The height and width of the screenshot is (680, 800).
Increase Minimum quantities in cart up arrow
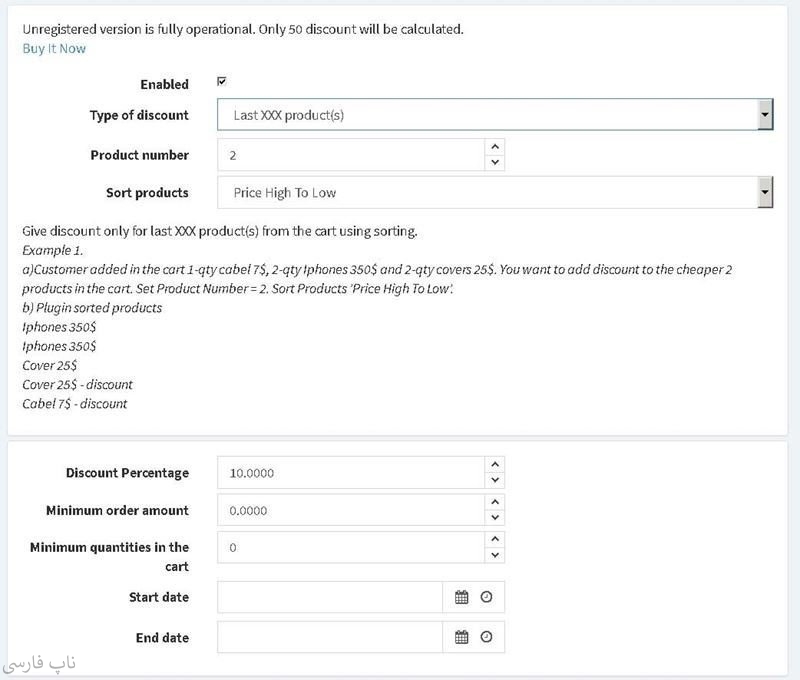coord(494,539)
